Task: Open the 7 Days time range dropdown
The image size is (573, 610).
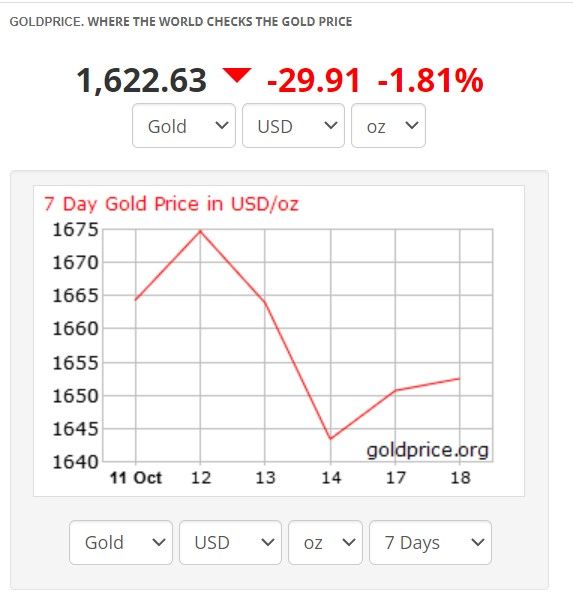Action: pos(430,542)
